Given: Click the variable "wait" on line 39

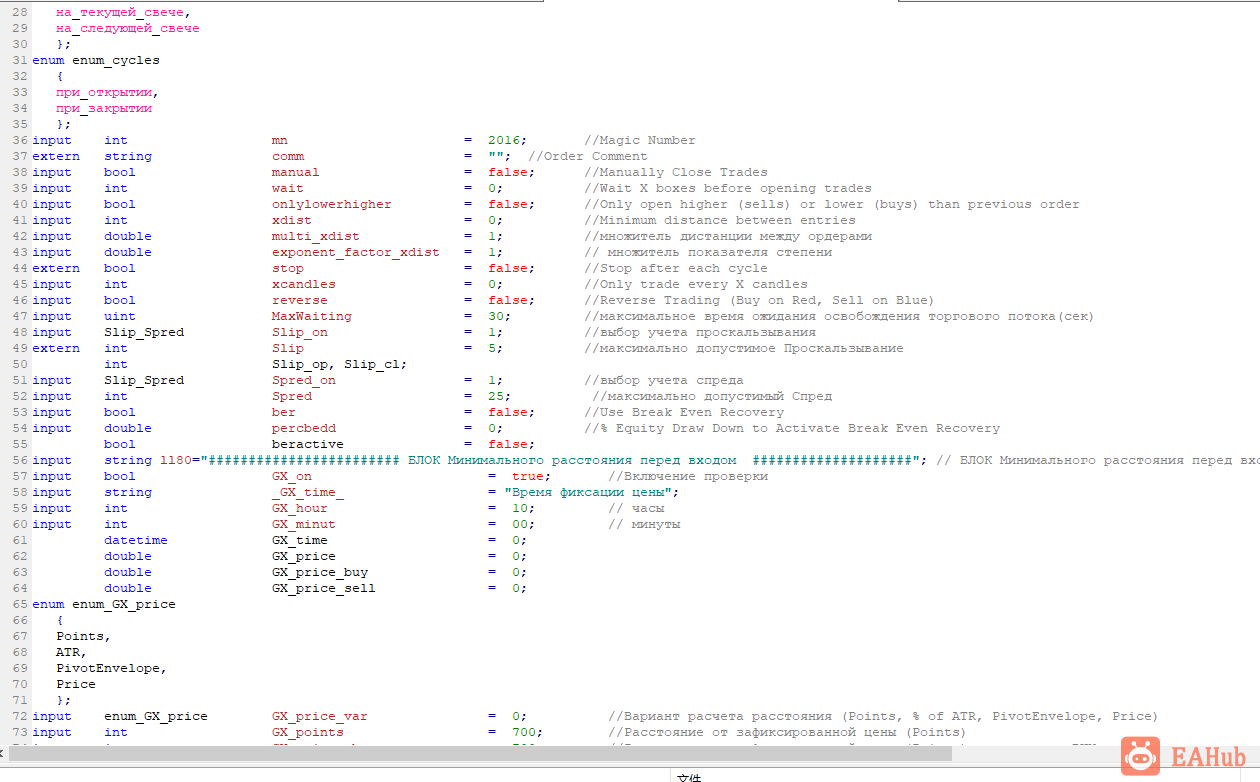Looking at the screenshot, I should pyautogui.click(x=288, y=188).
